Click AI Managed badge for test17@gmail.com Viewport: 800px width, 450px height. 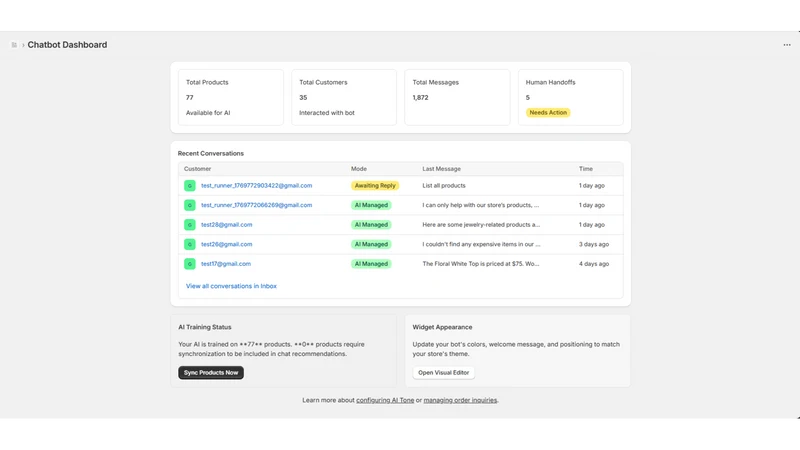pyautogui.click(x=371, y=264)
